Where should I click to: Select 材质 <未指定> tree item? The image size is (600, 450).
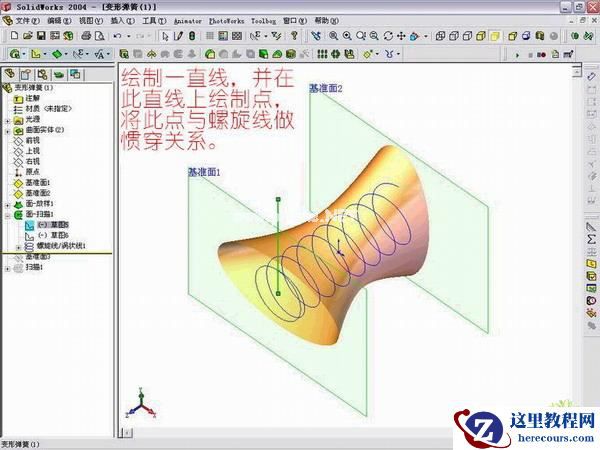coord(49,109)
